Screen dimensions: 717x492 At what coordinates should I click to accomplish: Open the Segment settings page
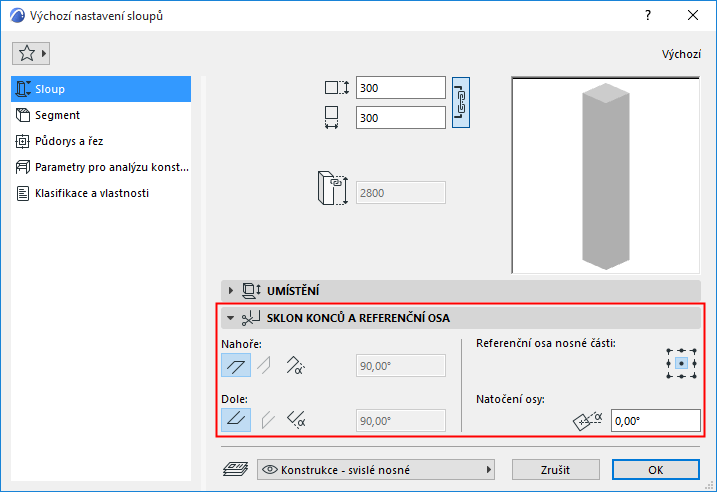click(x=101, y=115)
